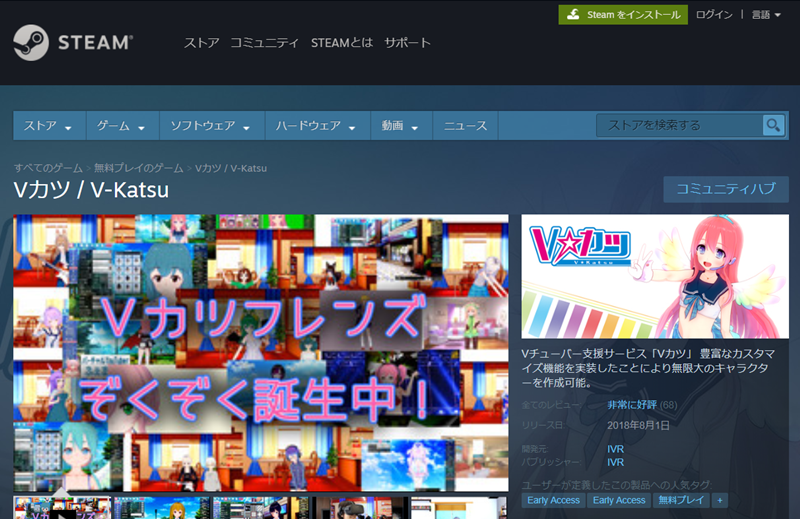800x519 pixels.
Task: Open STEAMとは in the top navigation
Action: [342, 43]
